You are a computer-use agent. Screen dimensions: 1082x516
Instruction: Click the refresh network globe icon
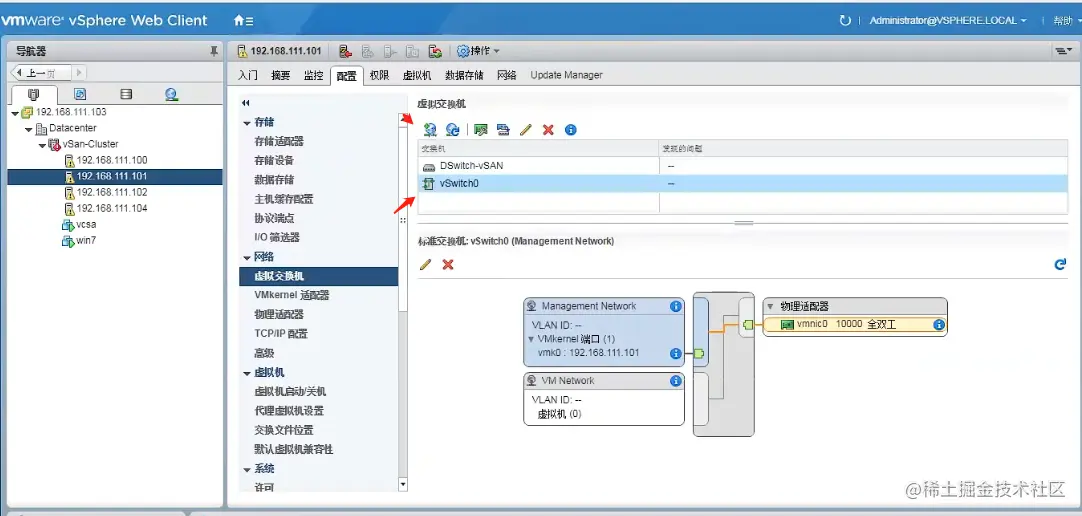tap(453, 130)
